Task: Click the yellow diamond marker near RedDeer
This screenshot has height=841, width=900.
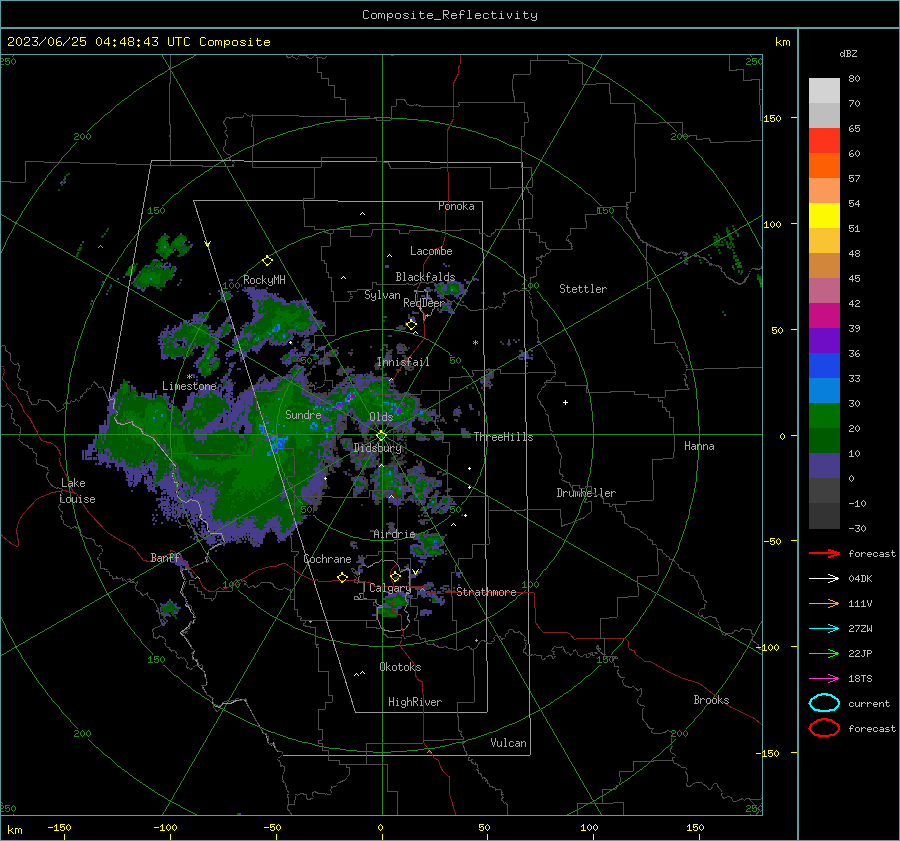Action: coord(411,325)
